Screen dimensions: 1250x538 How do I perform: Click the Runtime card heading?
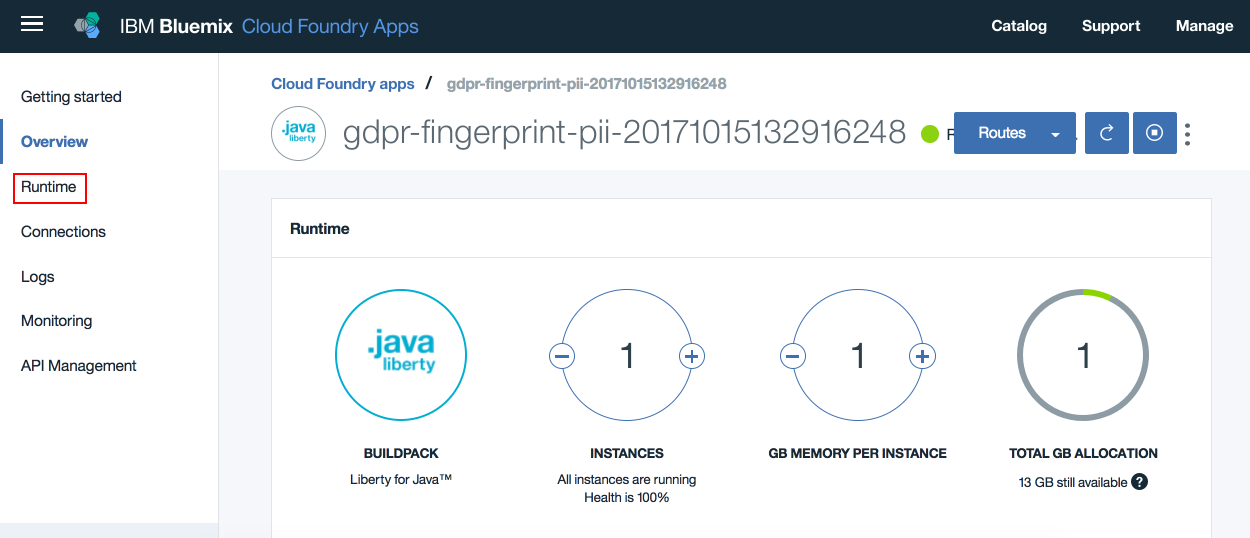(x=320, y=229)
